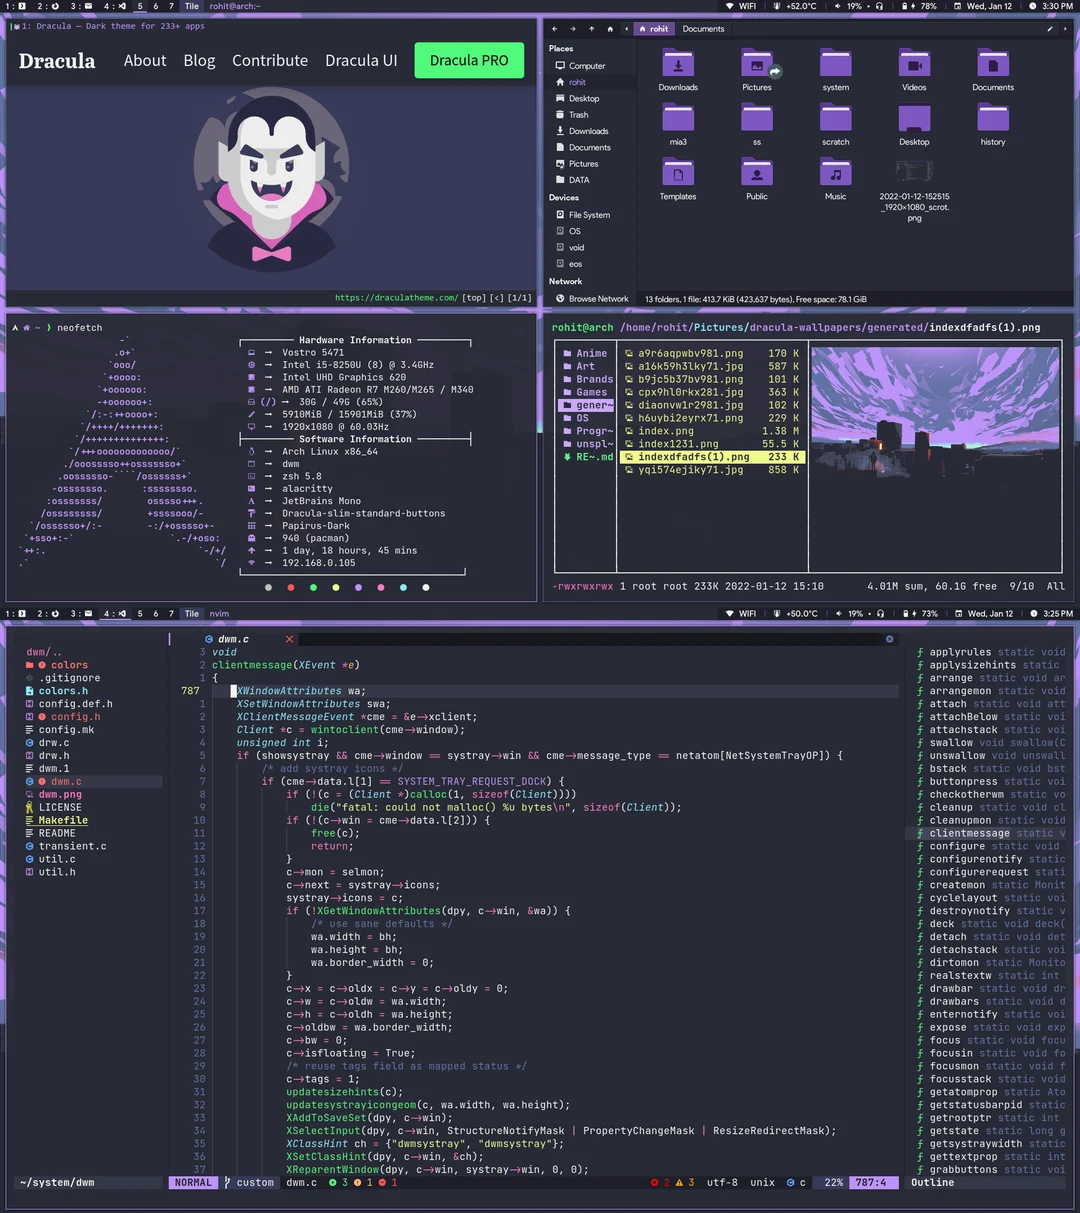Click the error diagnostics icon in nvim statusline
The width and height of the screenshot is (1080, 1213).
point(655,1182)
